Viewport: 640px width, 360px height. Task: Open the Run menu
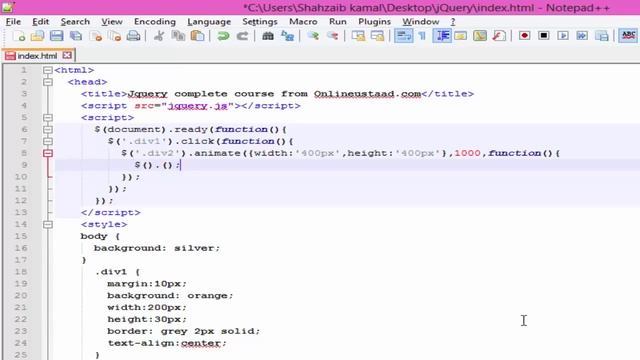click(x=338, y=22)
